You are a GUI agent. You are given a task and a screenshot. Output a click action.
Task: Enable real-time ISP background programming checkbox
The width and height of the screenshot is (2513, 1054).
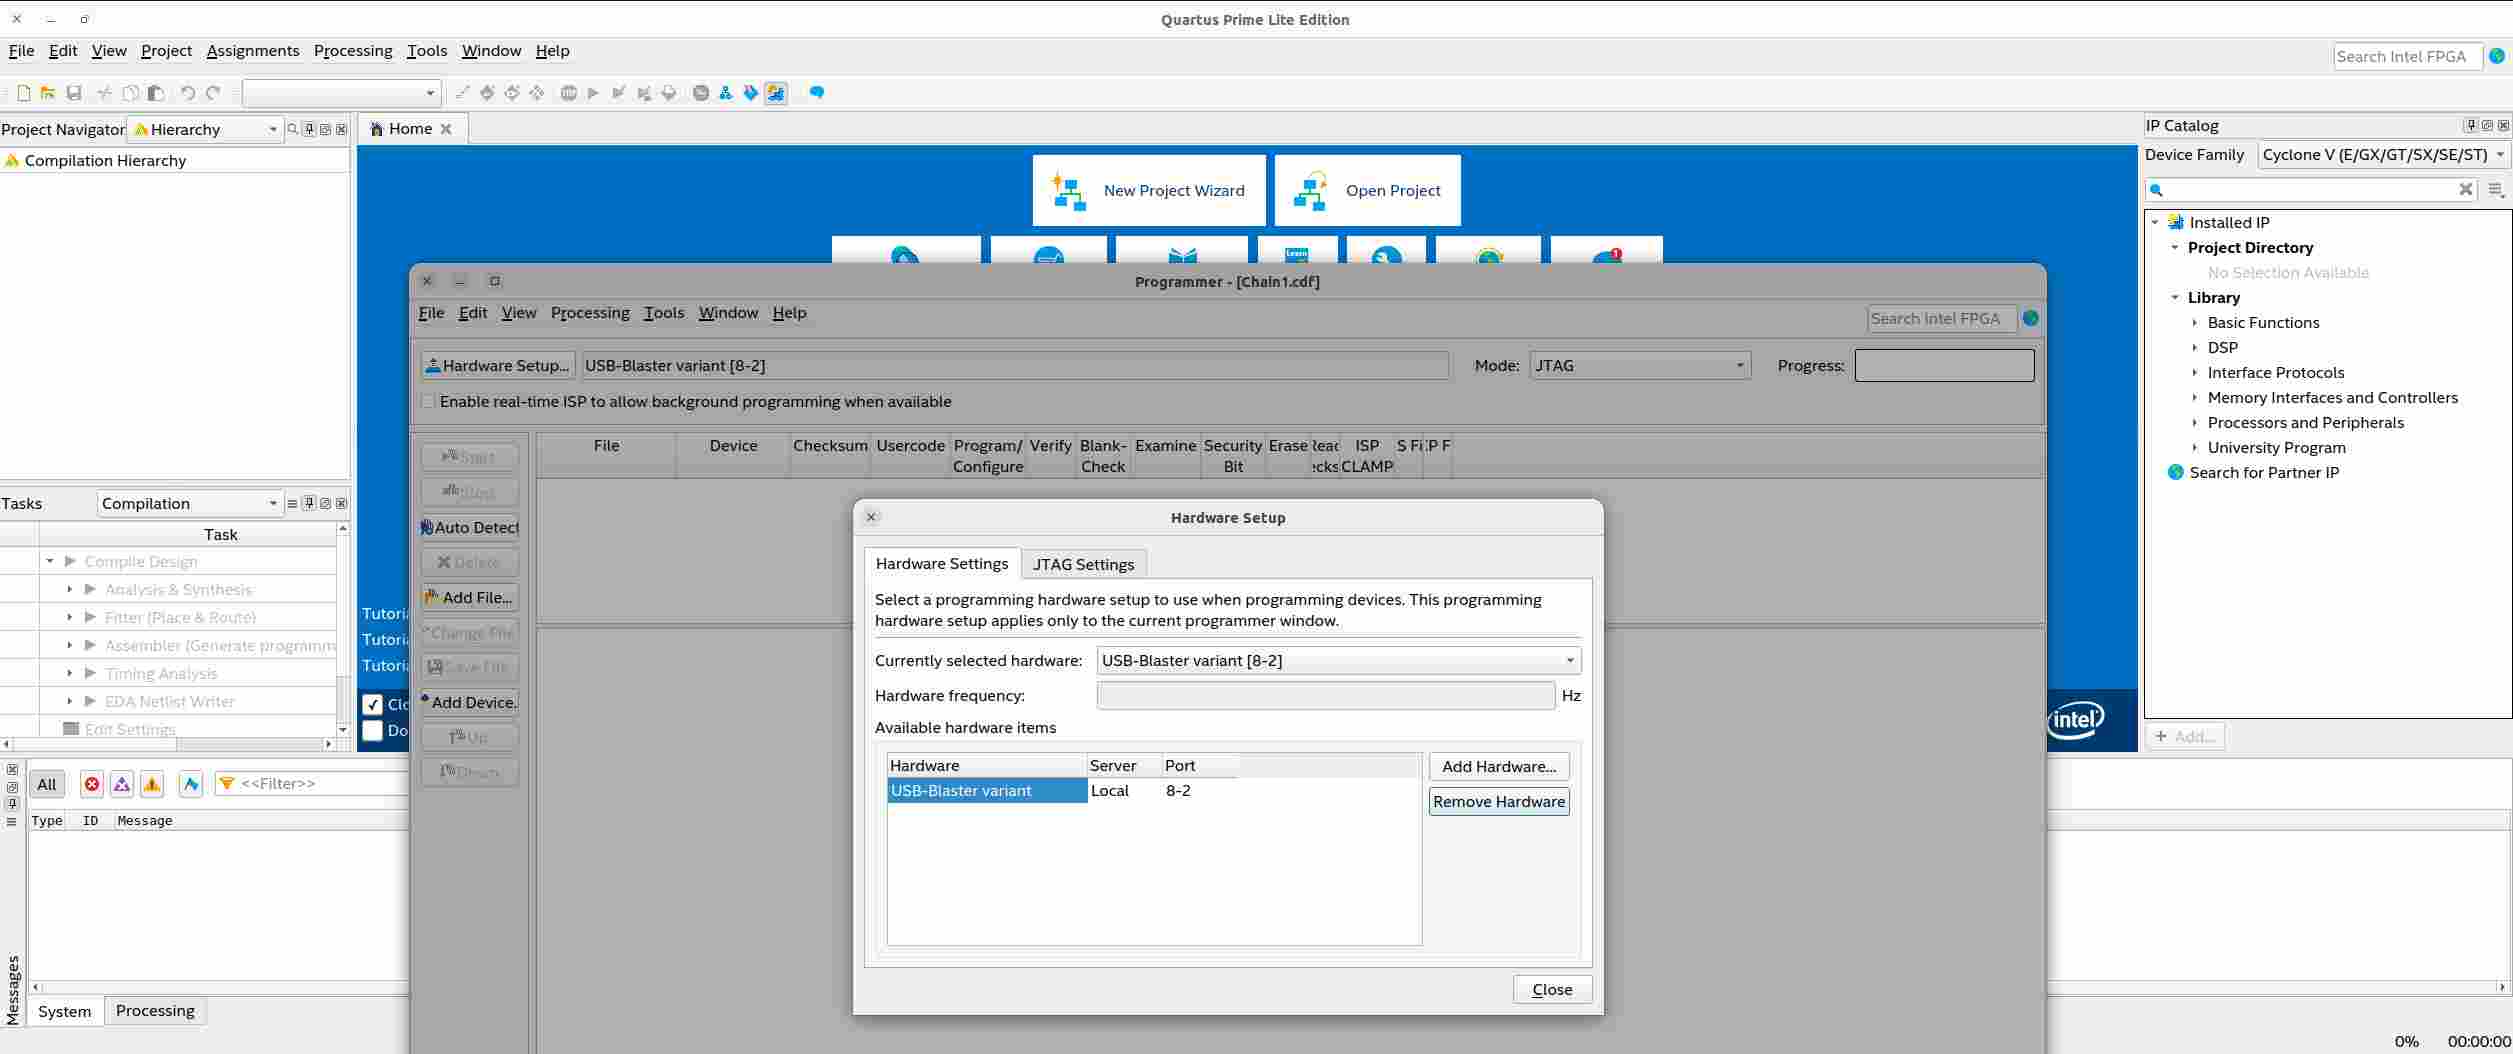point(428,401)
